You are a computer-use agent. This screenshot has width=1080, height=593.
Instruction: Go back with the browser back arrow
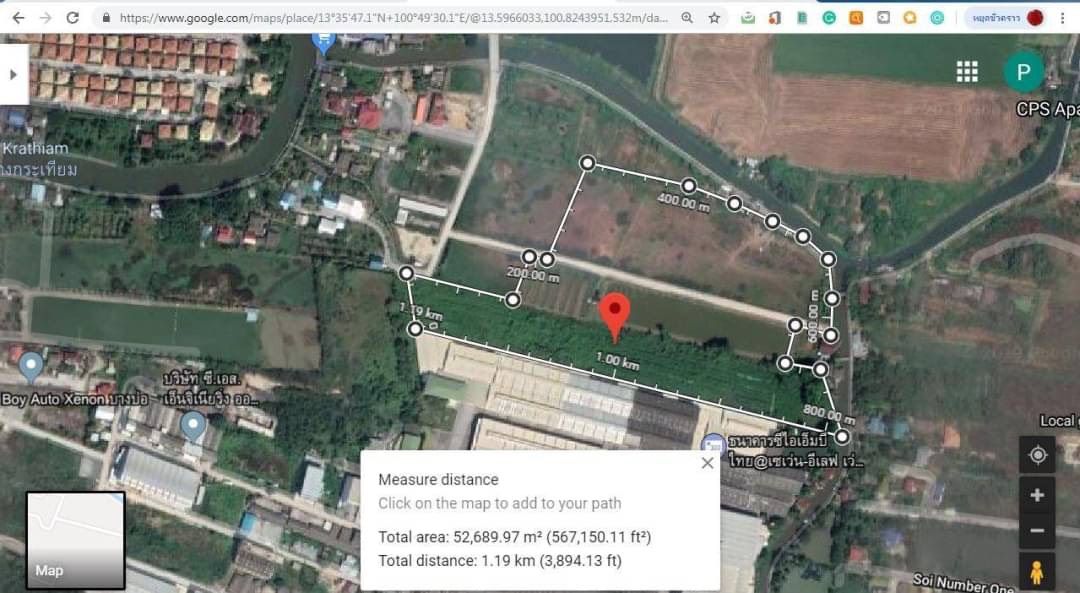tap(19, 18)
